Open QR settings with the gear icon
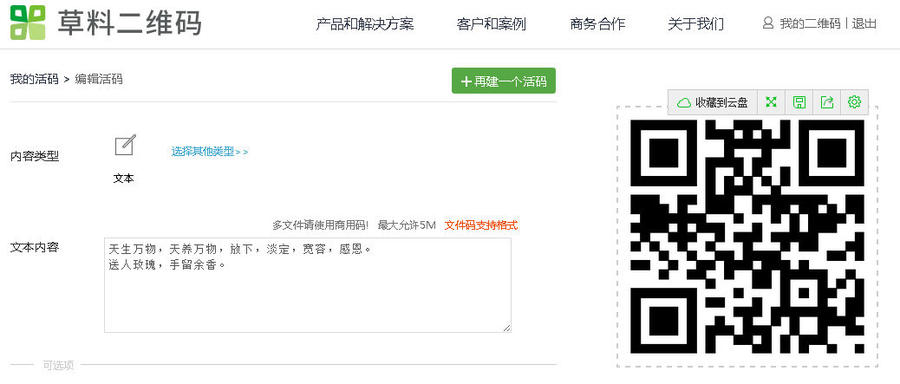900x384 pixels. (x=855, y=103)
